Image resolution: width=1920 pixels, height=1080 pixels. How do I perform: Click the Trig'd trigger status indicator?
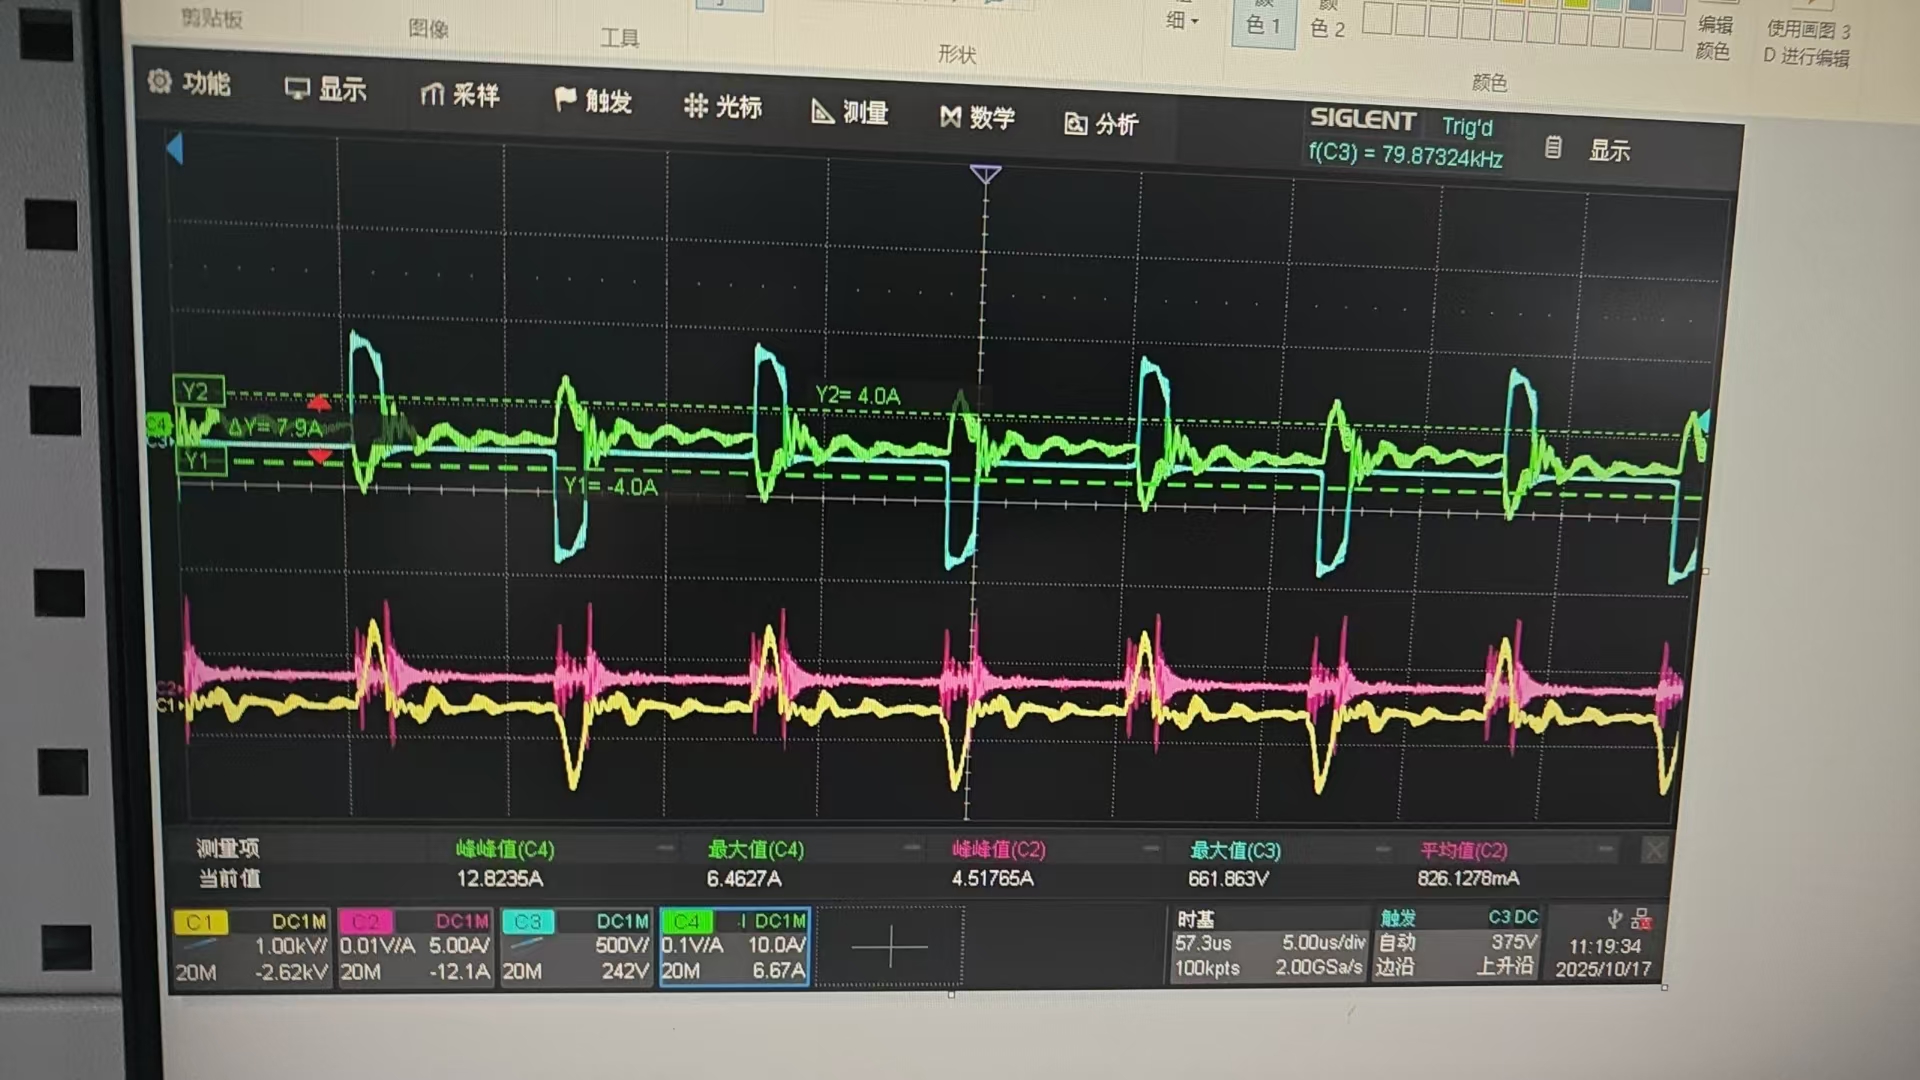(1467, 127)
